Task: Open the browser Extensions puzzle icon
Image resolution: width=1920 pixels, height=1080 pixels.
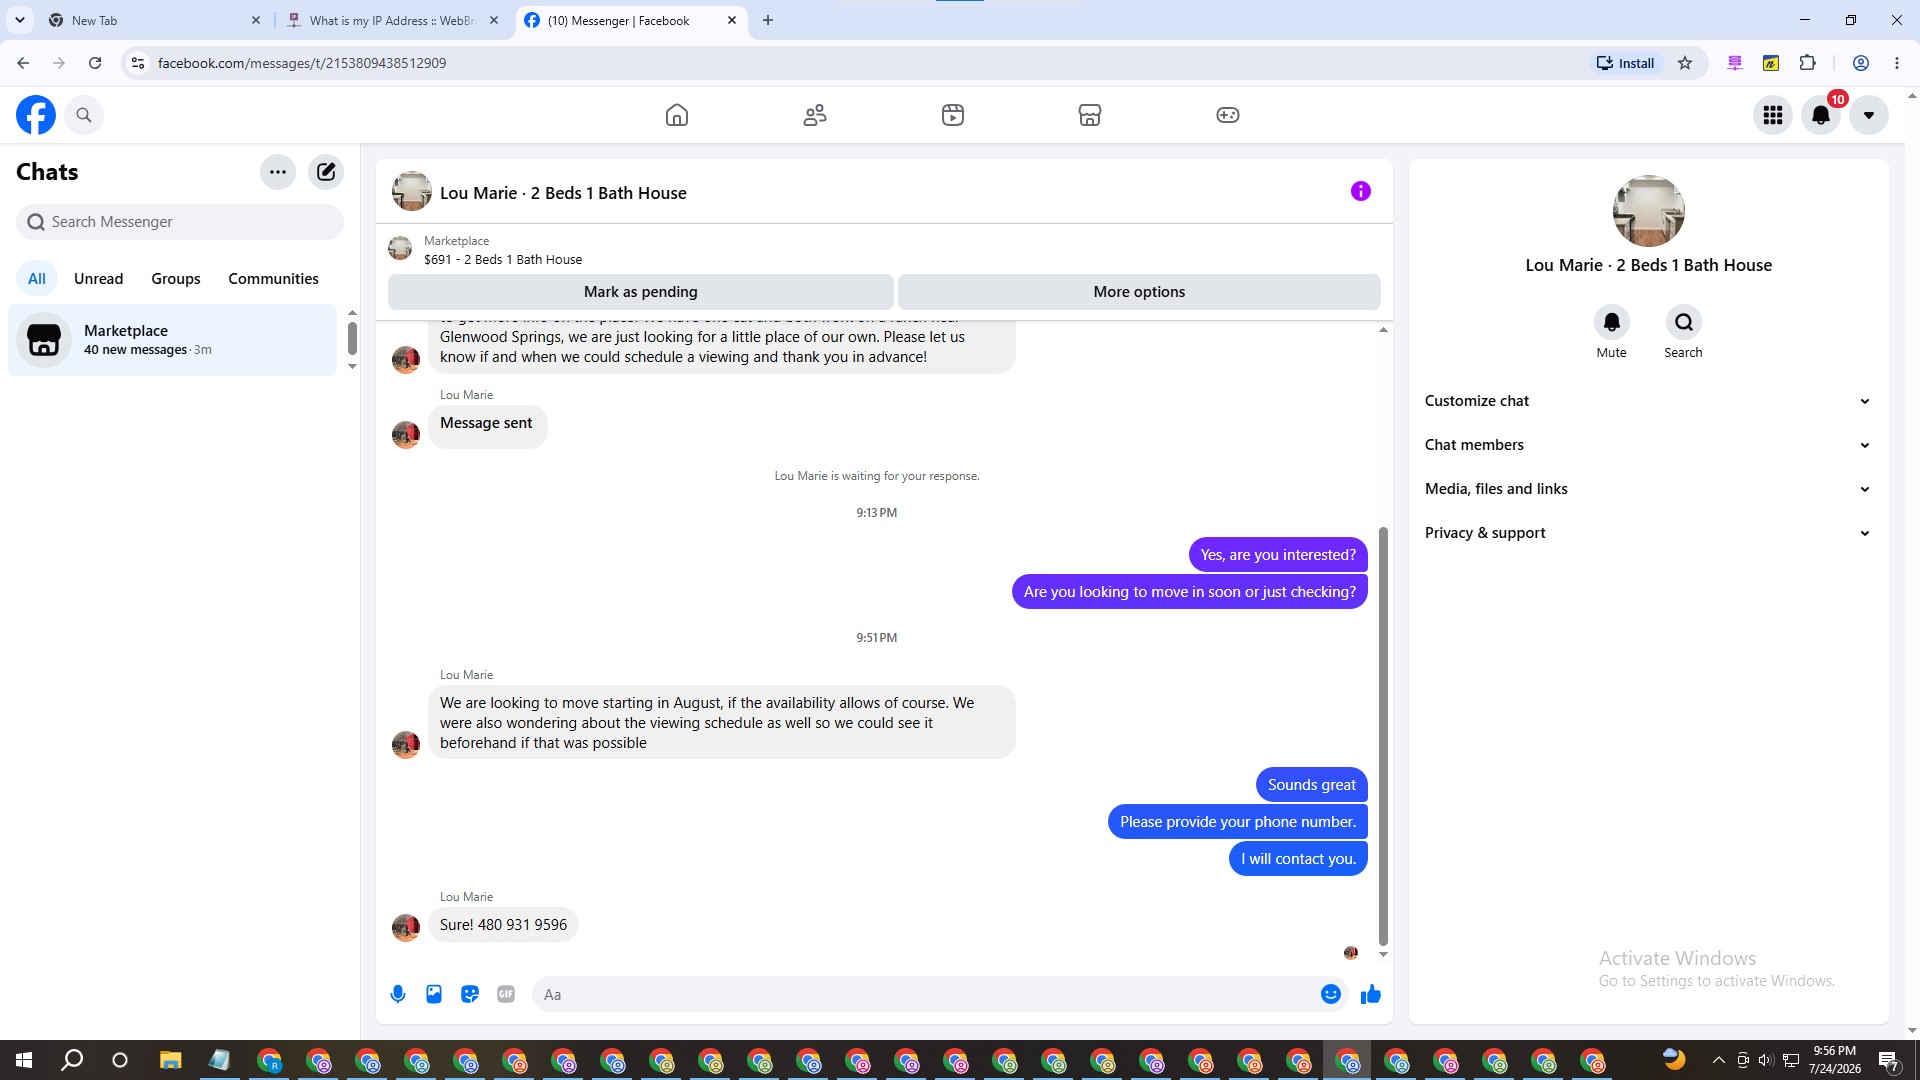Action: point(1808,63)
